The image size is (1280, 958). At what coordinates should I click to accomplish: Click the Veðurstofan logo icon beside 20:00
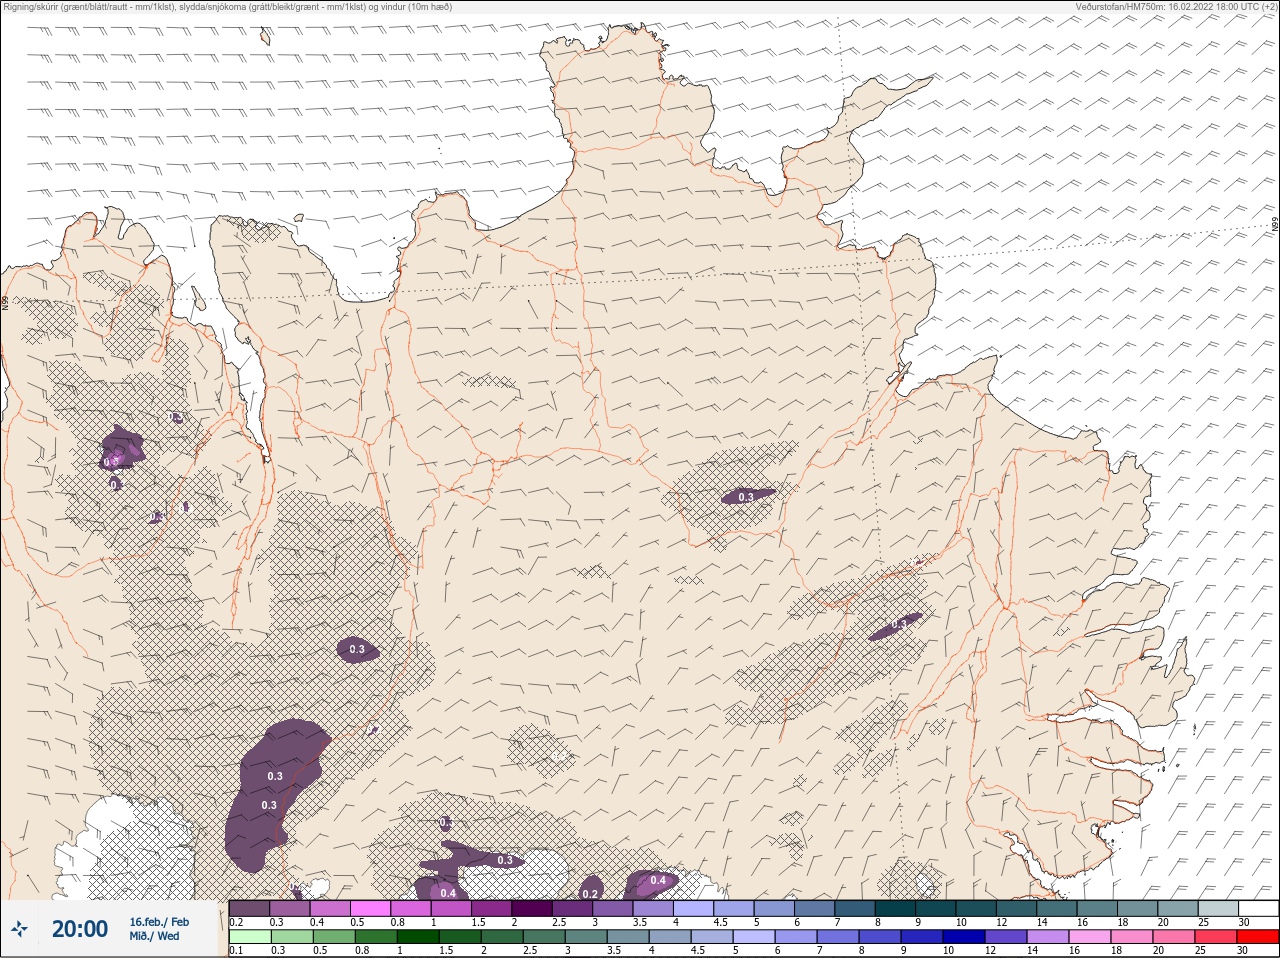[21, 929]
